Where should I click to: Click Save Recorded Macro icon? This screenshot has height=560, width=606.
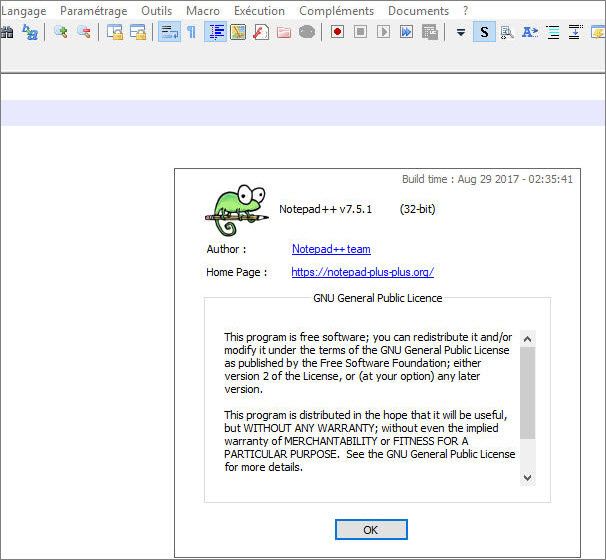[x=430, y=32]
